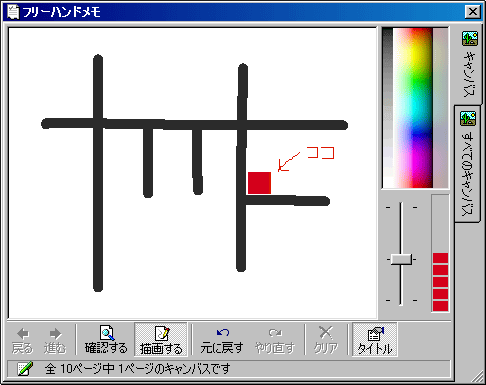
Task: Pick a color from the rainbow color palette
Action: pos(413,108)
